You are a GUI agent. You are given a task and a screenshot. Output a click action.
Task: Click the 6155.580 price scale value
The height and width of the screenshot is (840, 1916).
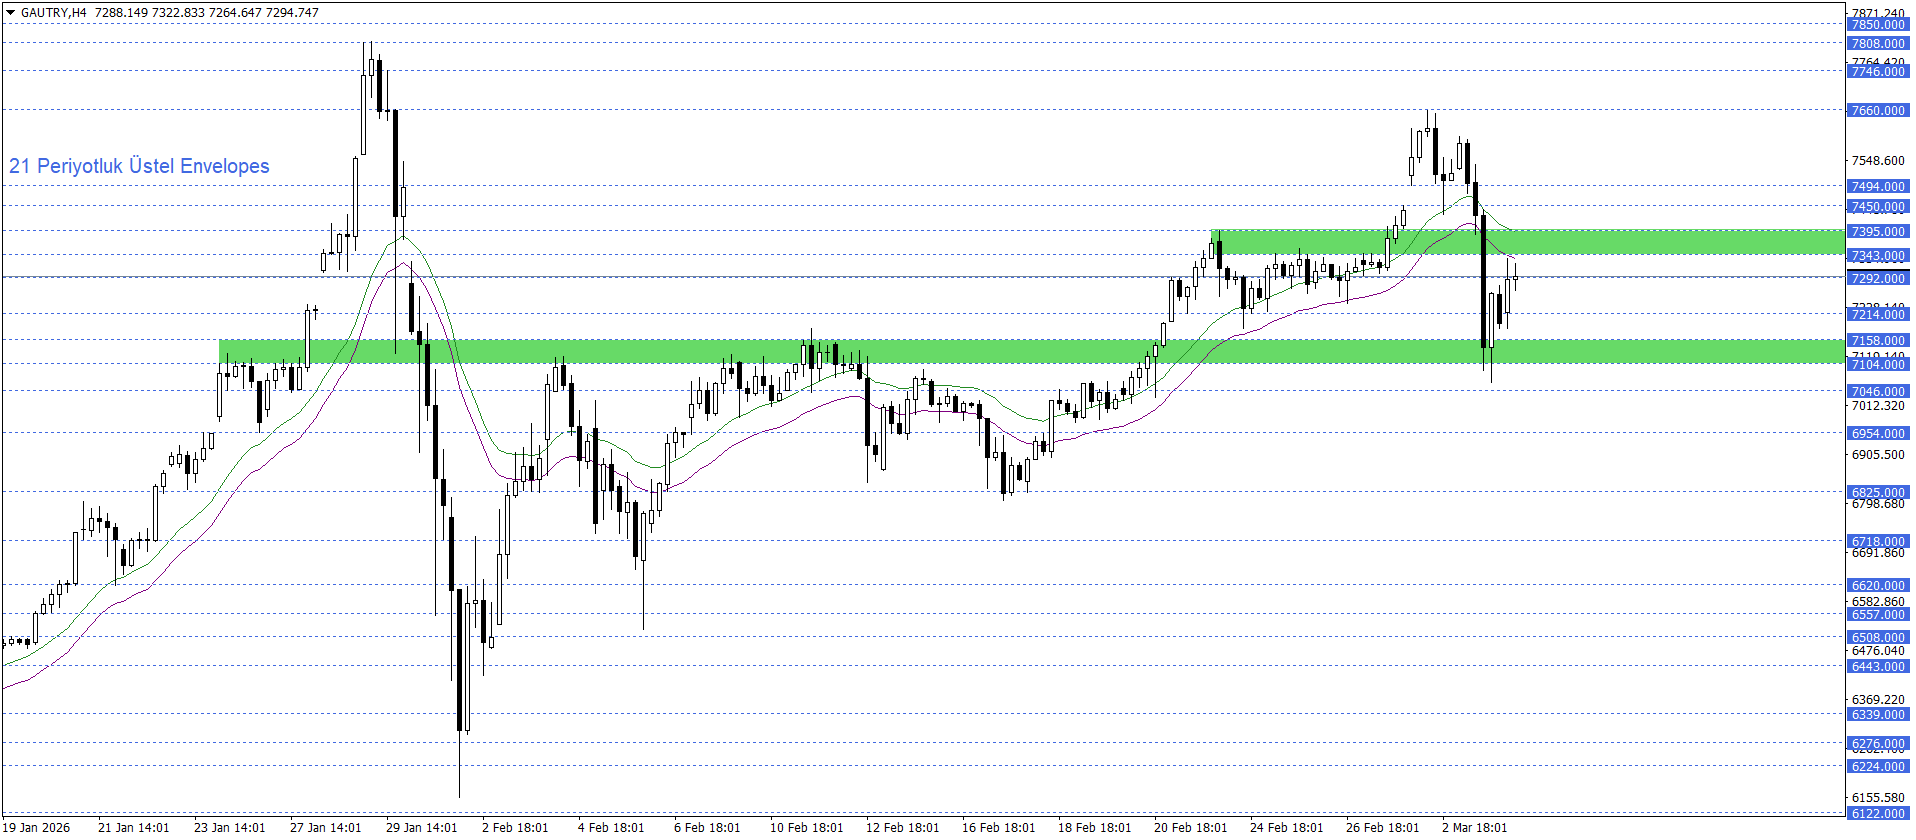tap(1878, 798)
